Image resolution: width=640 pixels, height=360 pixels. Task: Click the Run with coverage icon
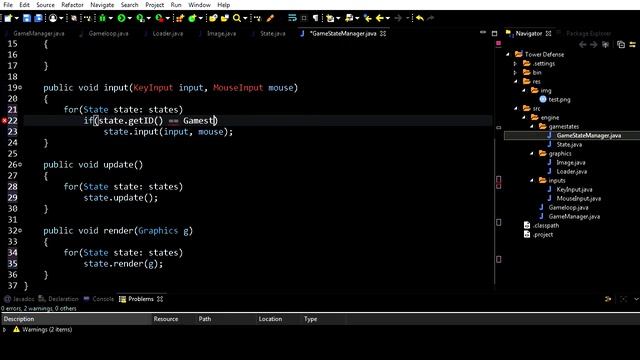pyautogui.click(x=140, y=18)
